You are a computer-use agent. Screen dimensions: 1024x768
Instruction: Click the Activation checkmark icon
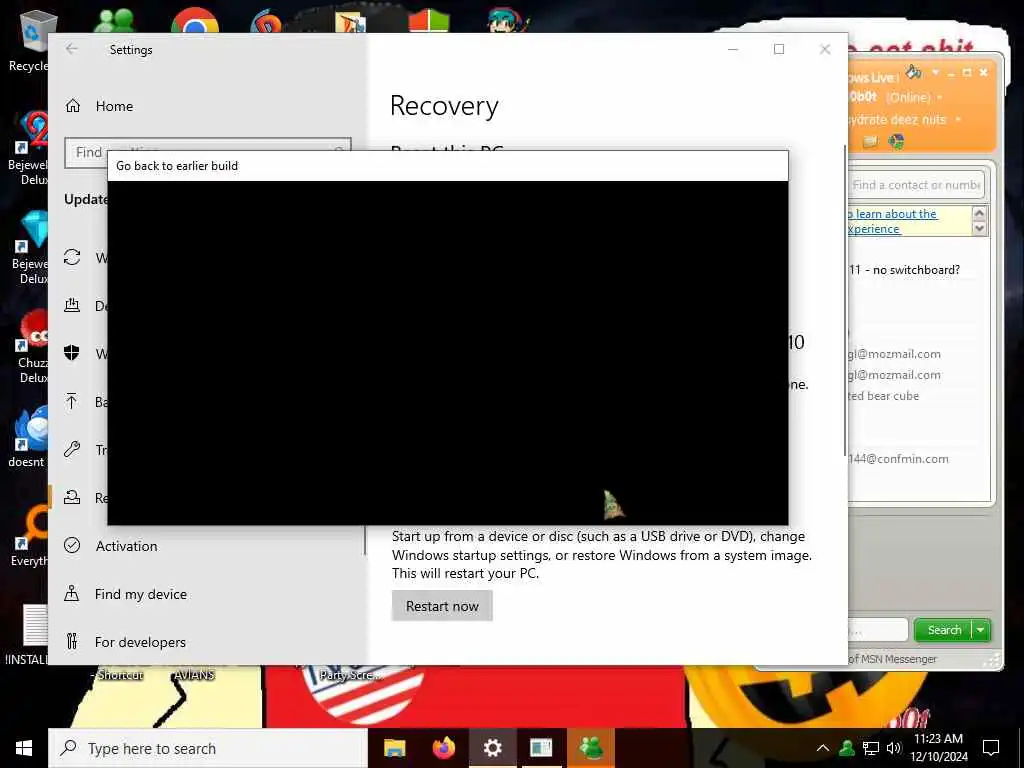72,545
